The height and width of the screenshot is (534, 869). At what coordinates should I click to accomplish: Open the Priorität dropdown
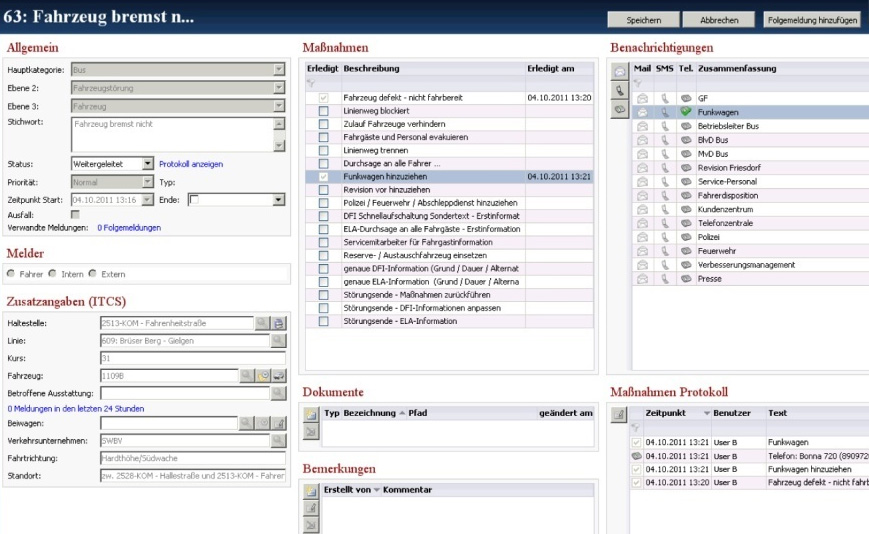(148, 182)
